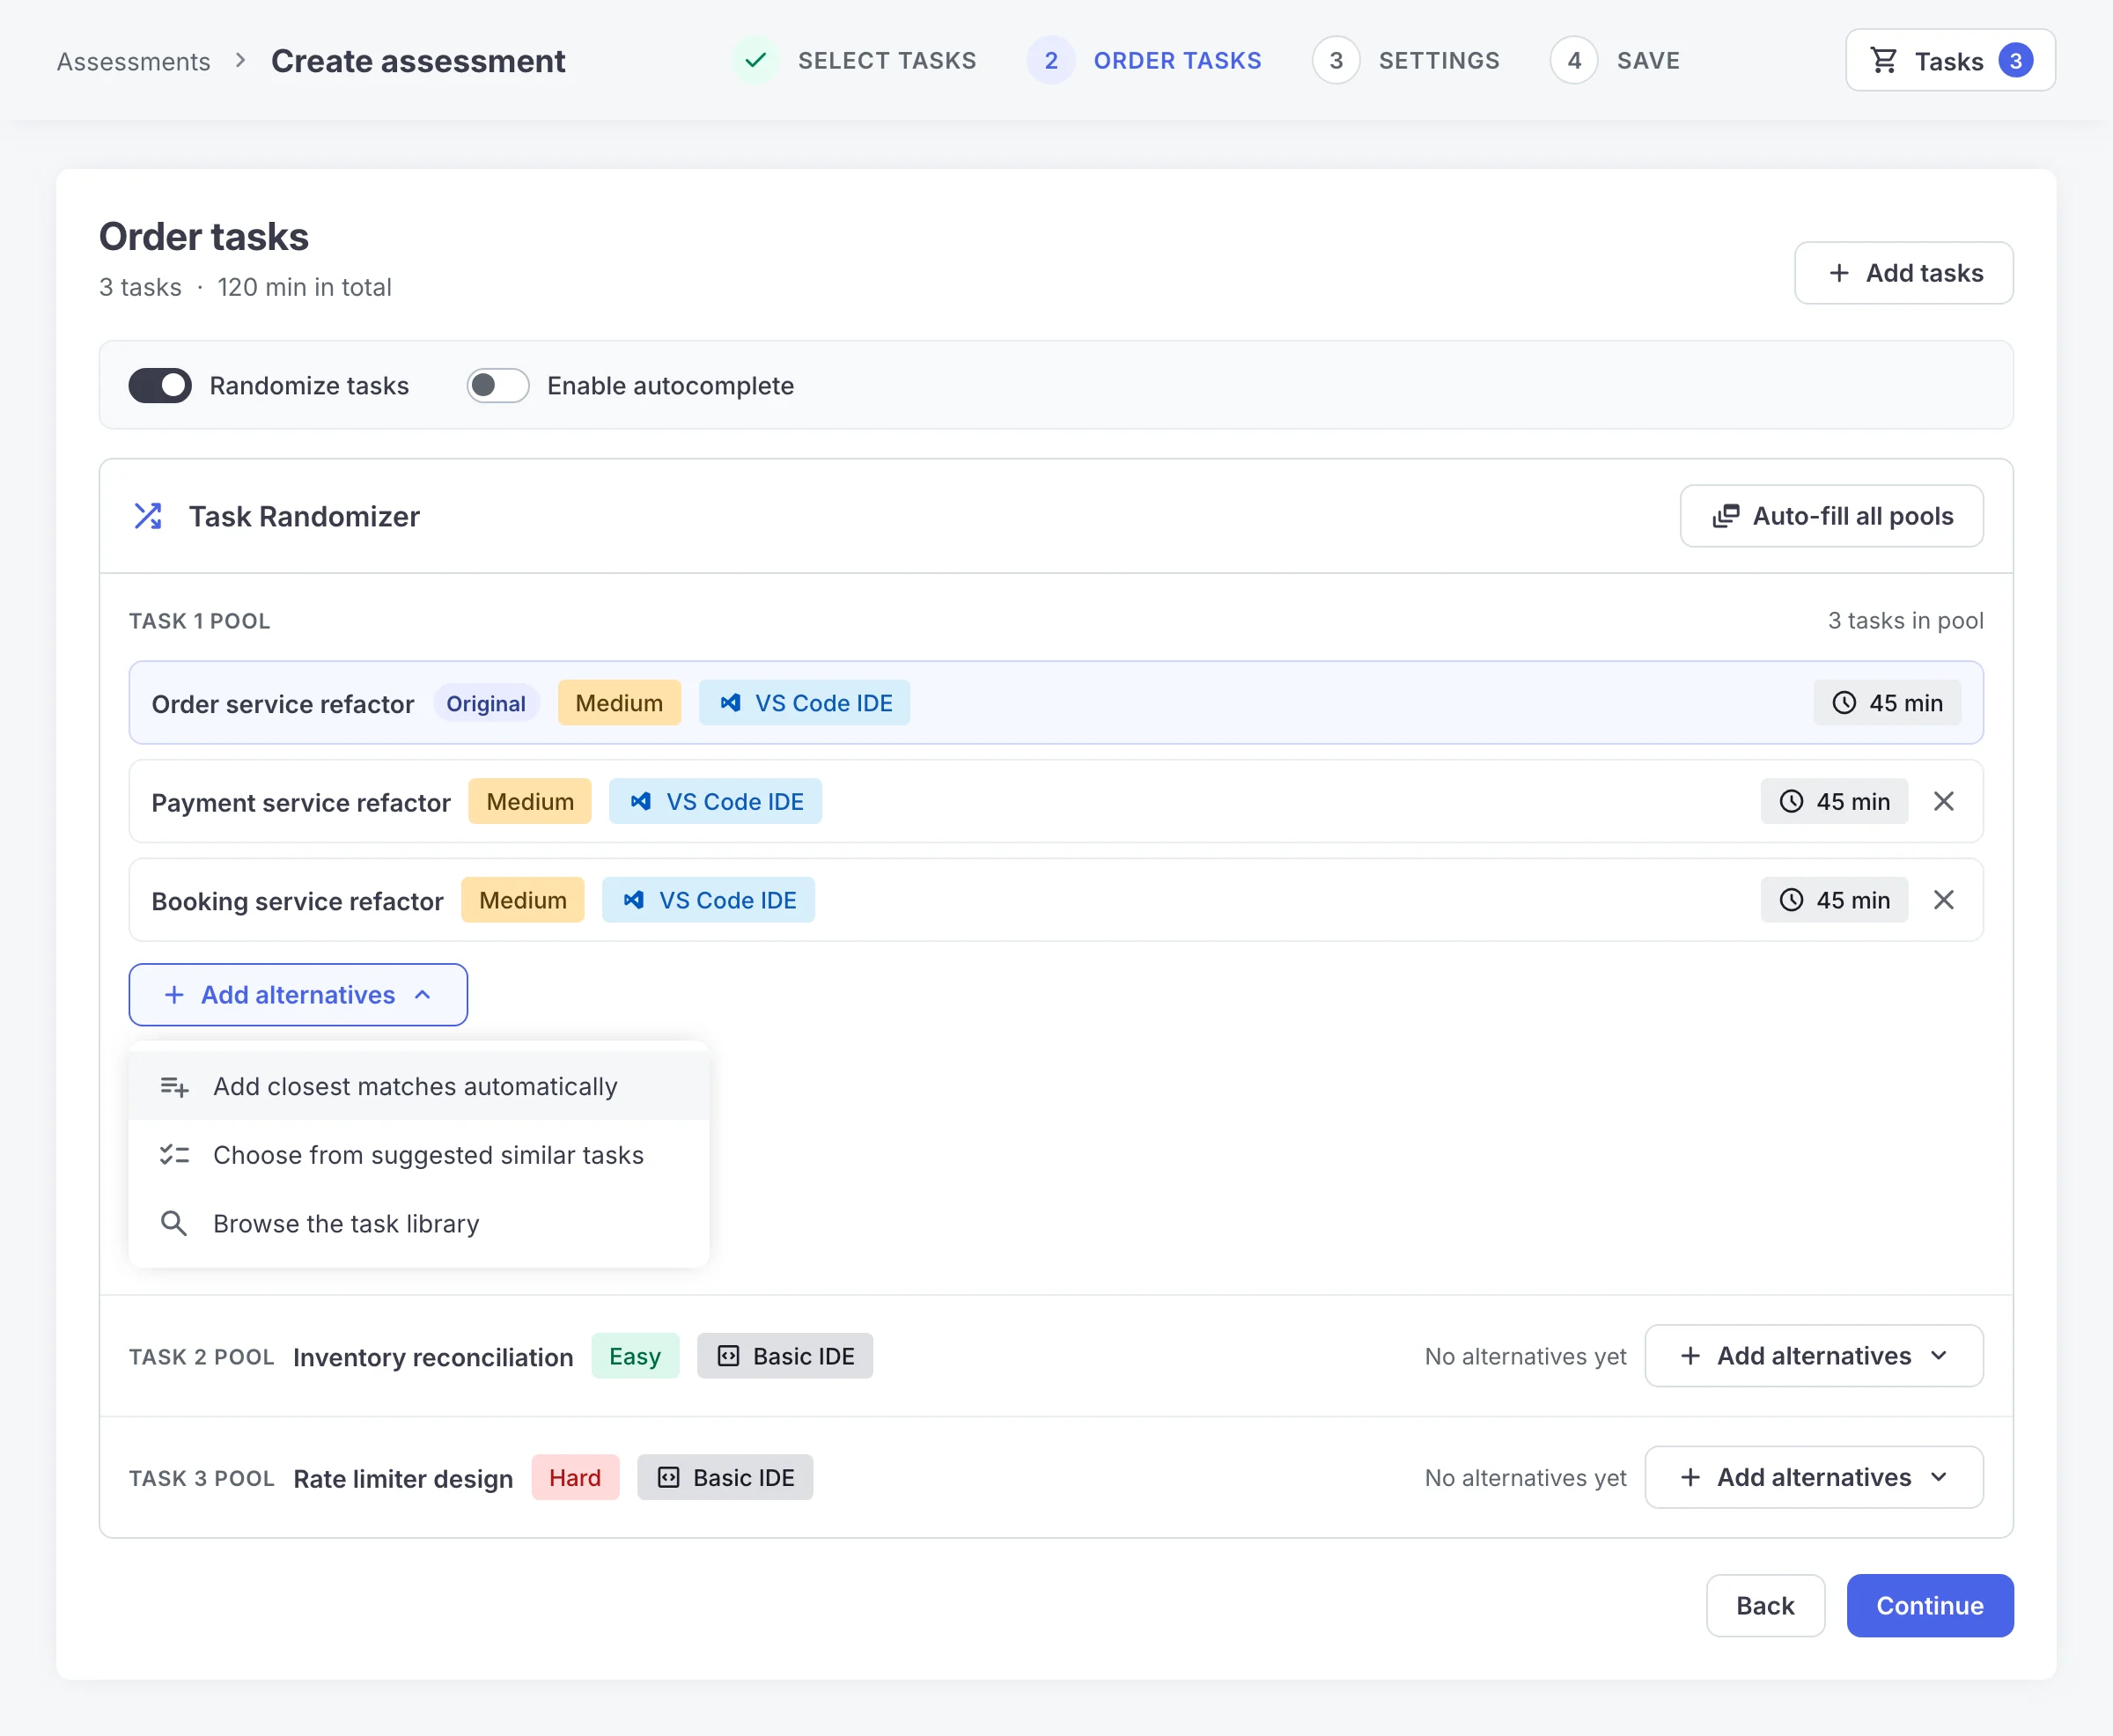Click Medium tag on Order service refactor
Image resolution: width=2113 pixels, height=1736 pixels.
pos(619,703)
